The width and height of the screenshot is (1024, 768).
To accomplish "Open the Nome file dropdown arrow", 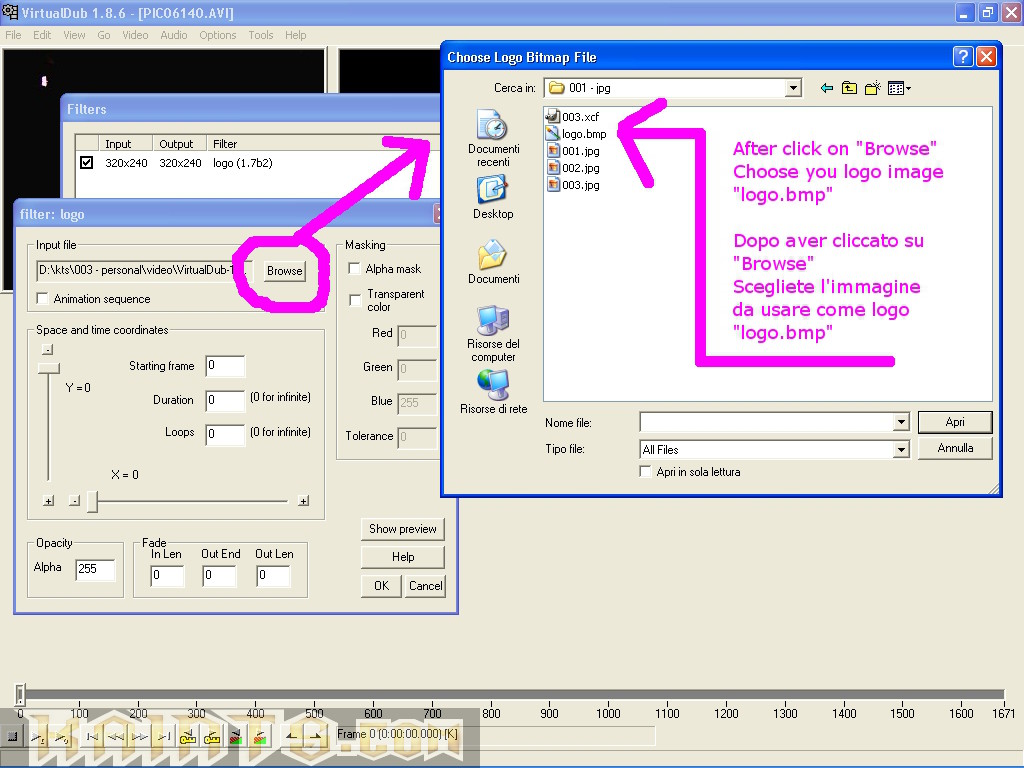I will click(x=901, y=422).
